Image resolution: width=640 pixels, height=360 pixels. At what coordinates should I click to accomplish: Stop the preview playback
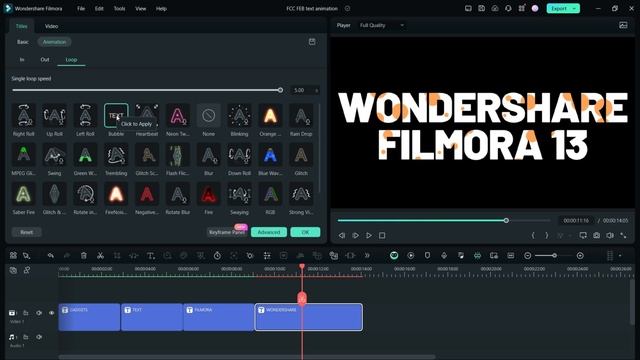tap(382, 236)
